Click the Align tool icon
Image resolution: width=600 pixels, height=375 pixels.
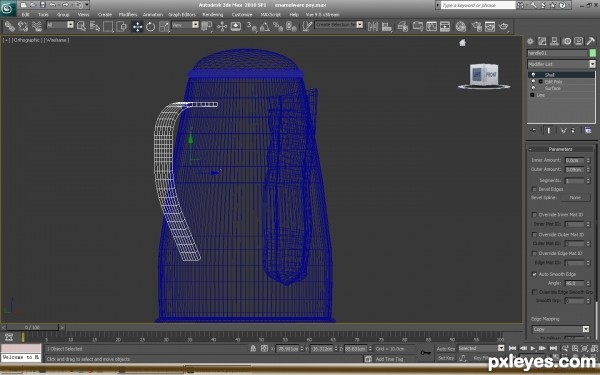click(386, 26)
